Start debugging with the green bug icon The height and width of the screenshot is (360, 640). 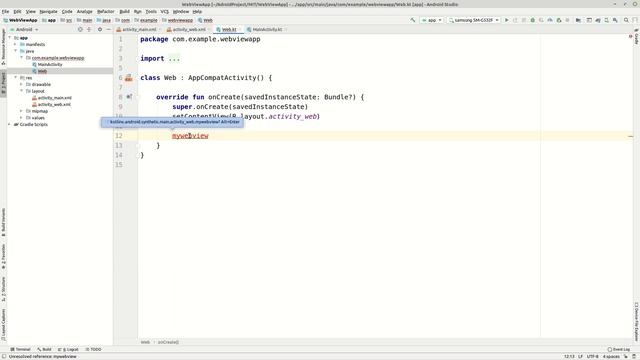pos(533,20)
